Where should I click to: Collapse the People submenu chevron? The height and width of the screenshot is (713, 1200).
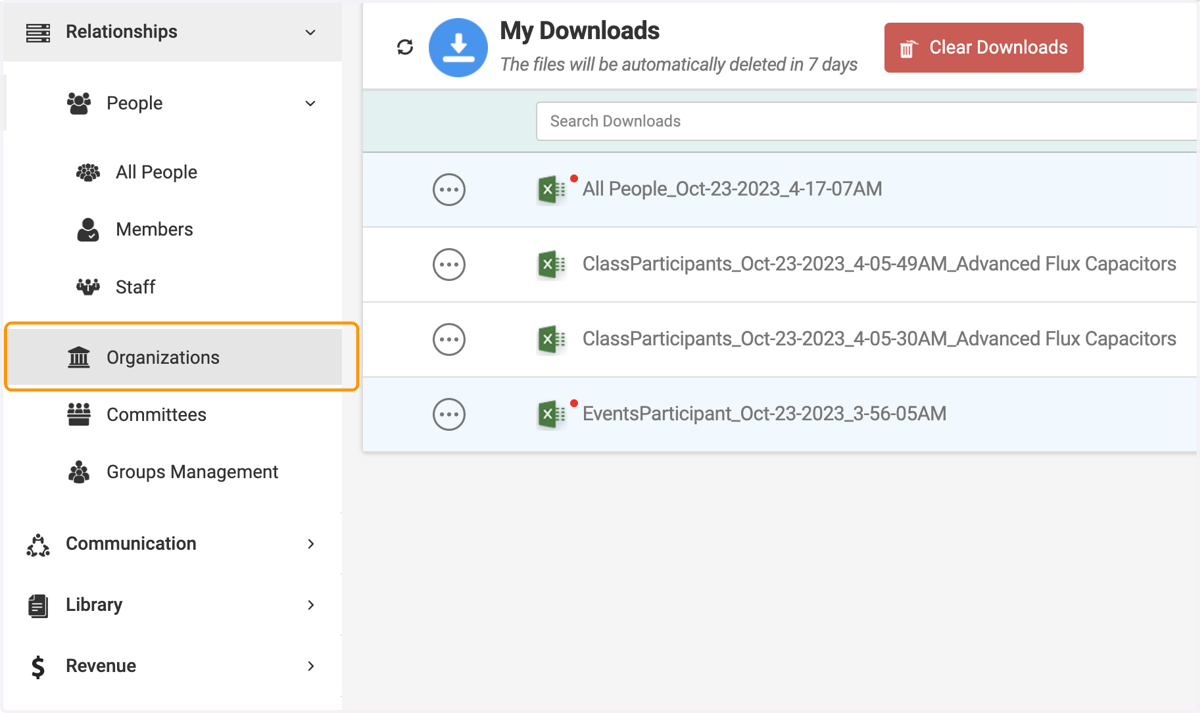(310, 103)
